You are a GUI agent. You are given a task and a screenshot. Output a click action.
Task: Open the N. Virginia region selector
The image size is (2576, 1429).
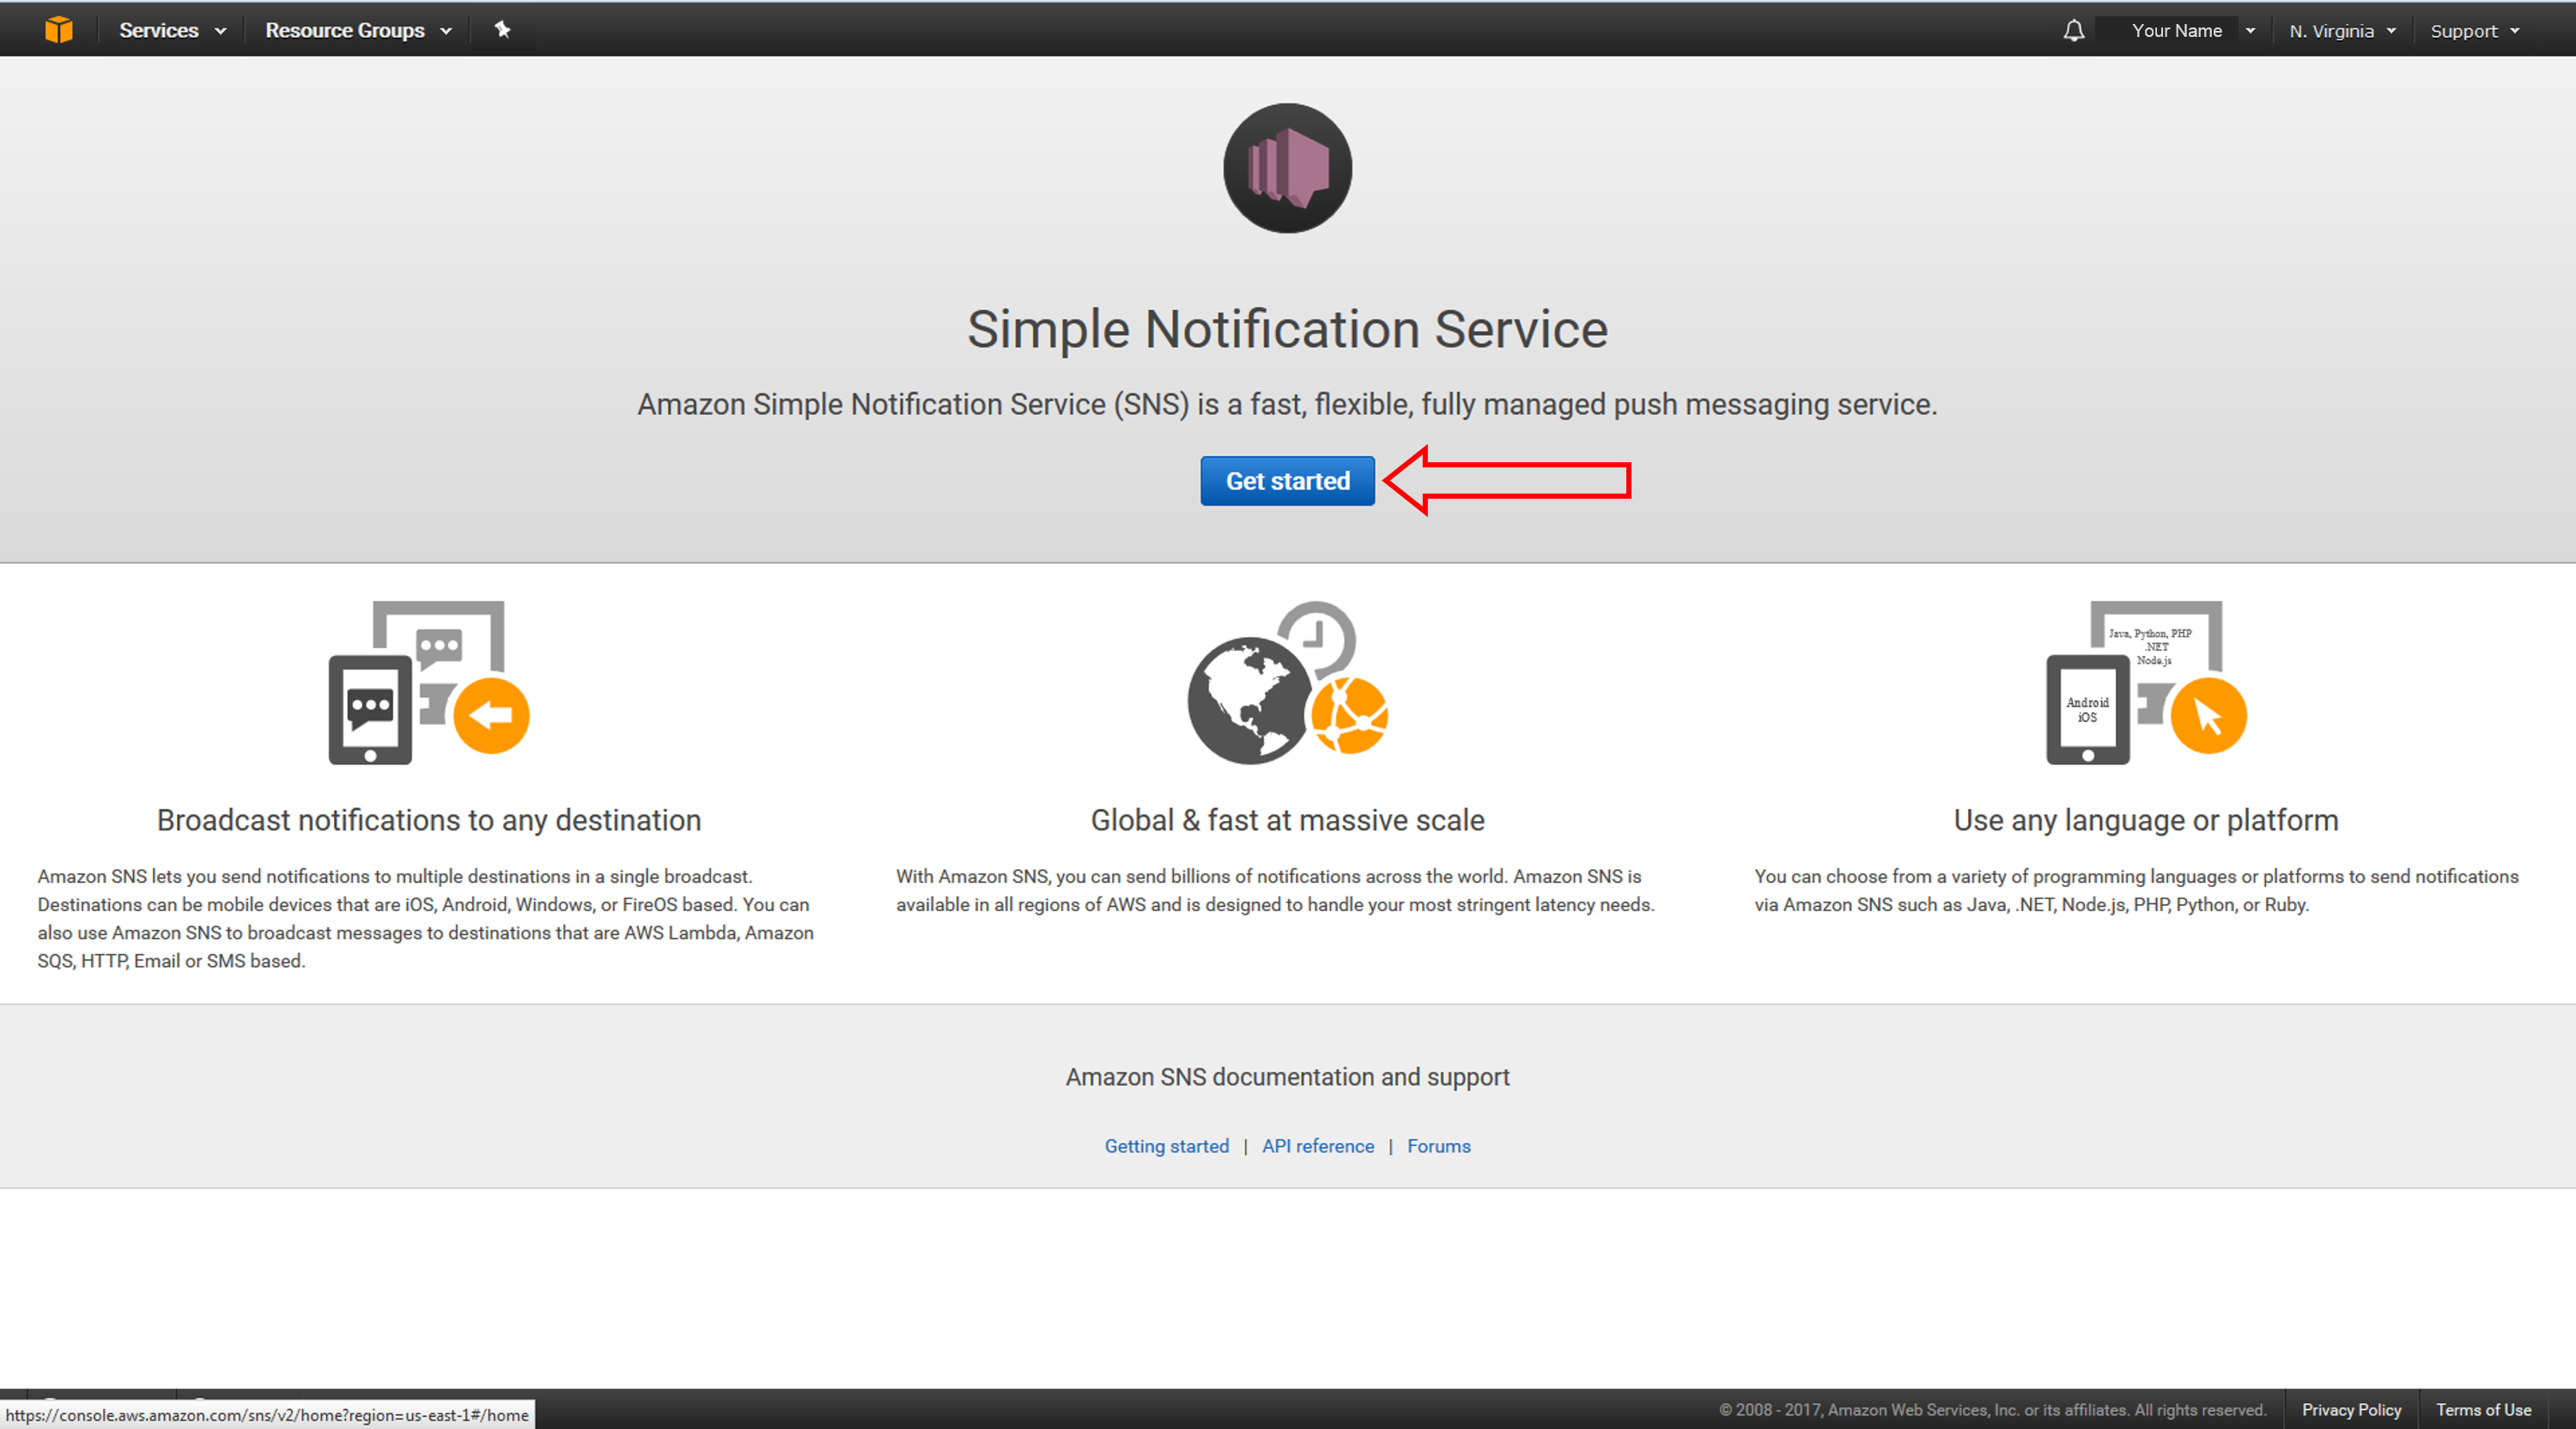click(2341, 31)
